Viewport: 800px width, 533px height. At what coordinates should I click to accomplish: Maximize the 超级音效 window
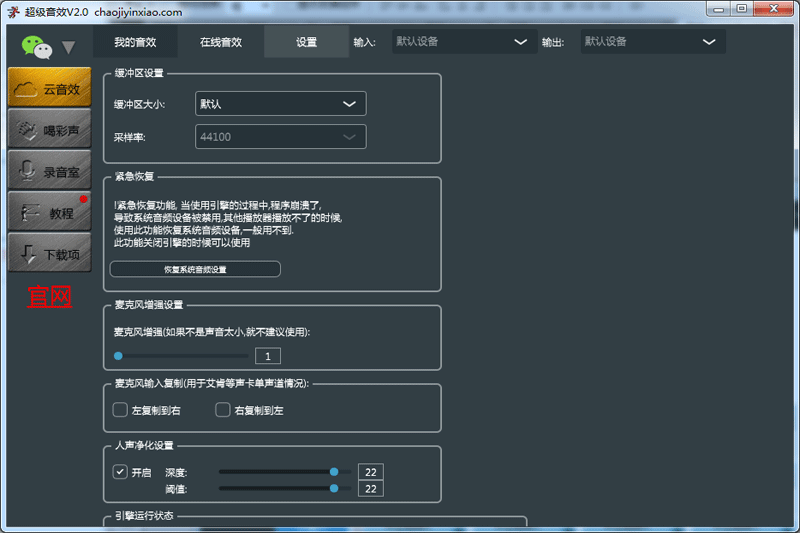pos(742,9)
